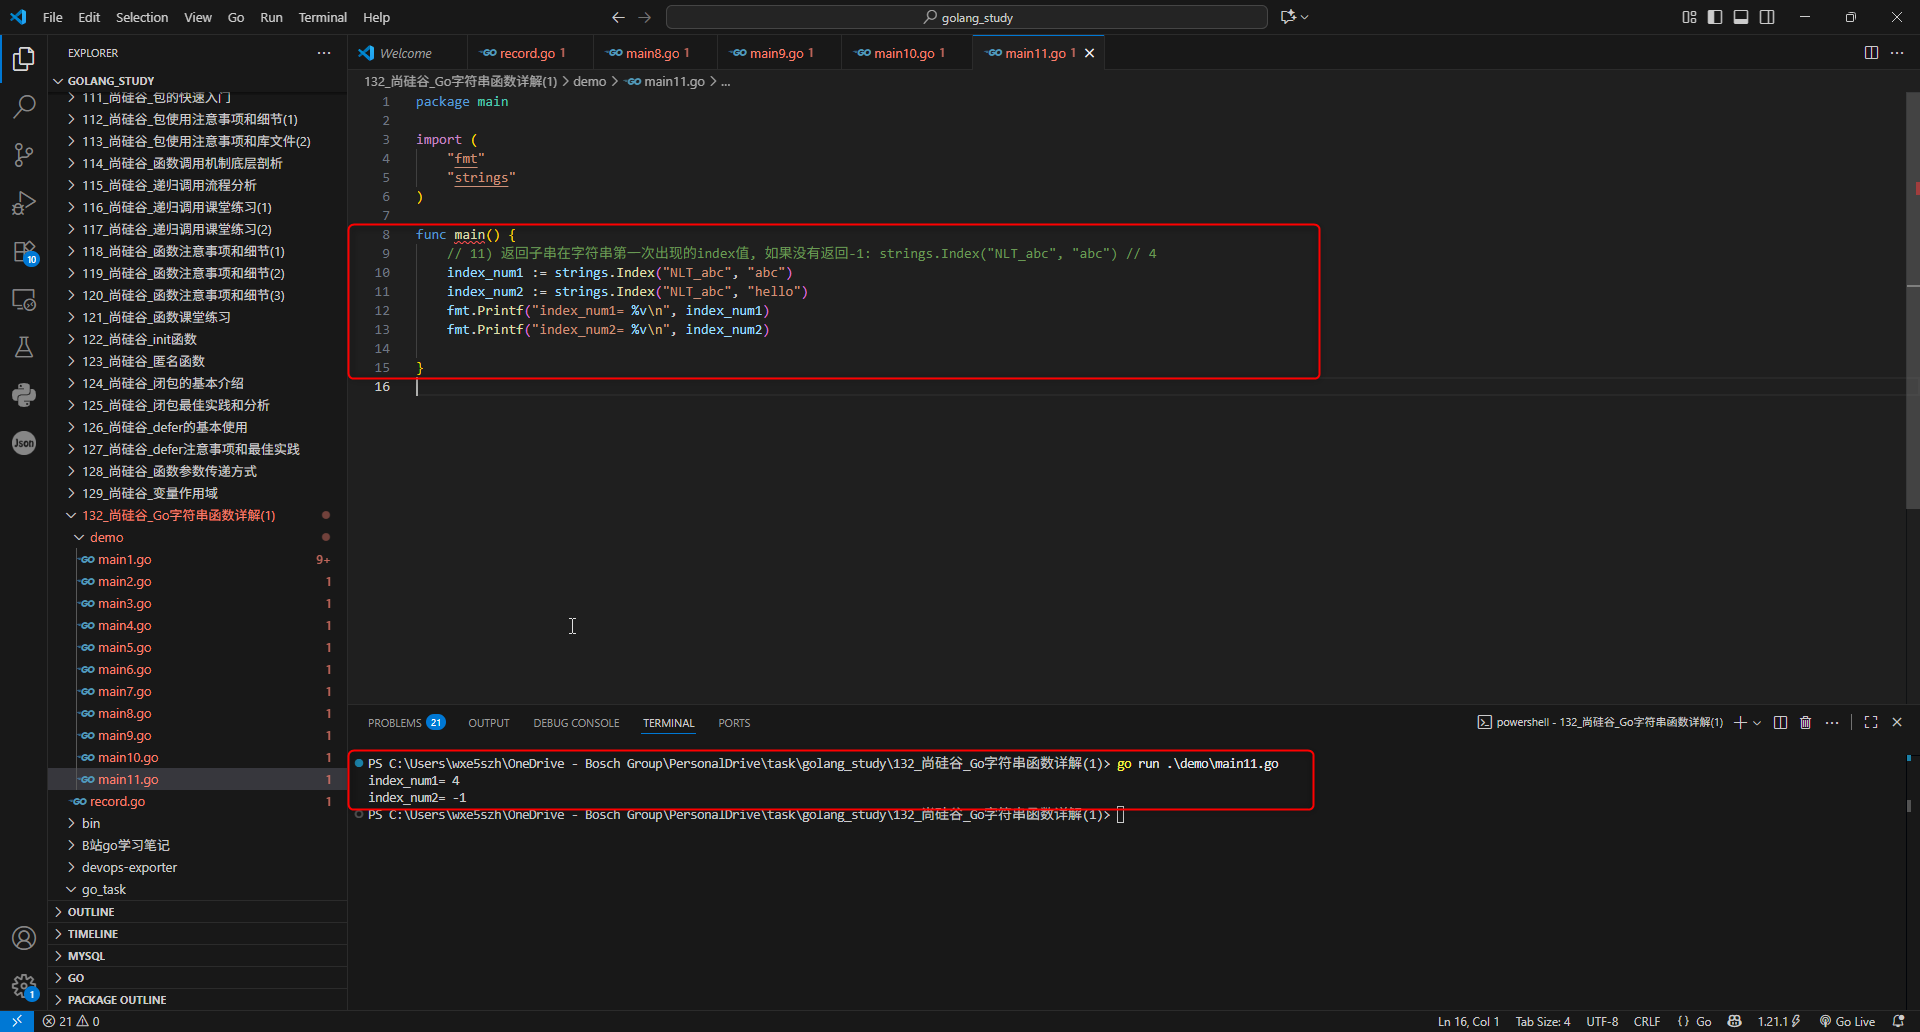
Task: Open the Manage gear icon
Action: [24, 986]
